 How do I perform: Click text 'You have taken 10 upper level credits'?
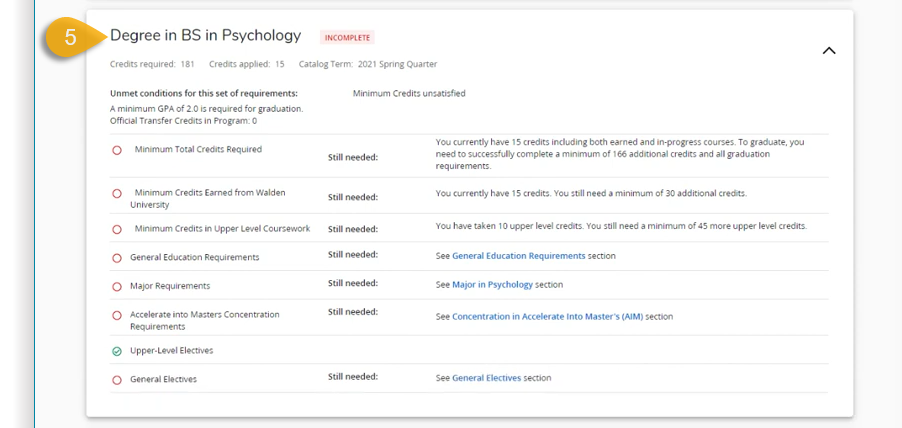(x=509, y=226)
